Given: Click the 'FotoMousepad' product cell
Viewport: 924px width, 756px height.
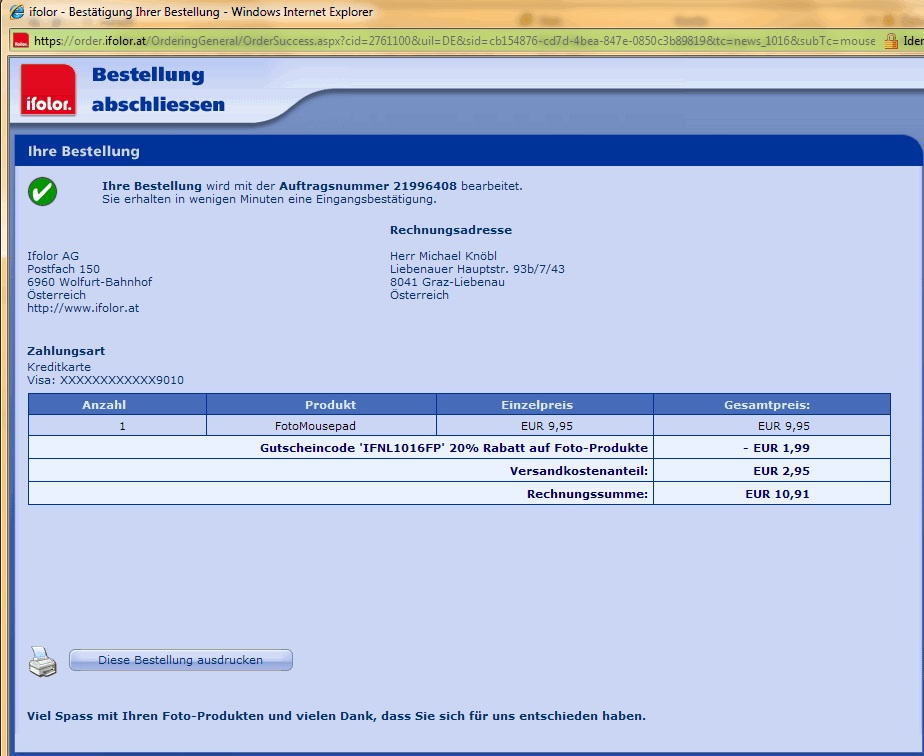Looking at the screenshot, I should [322, 425].
